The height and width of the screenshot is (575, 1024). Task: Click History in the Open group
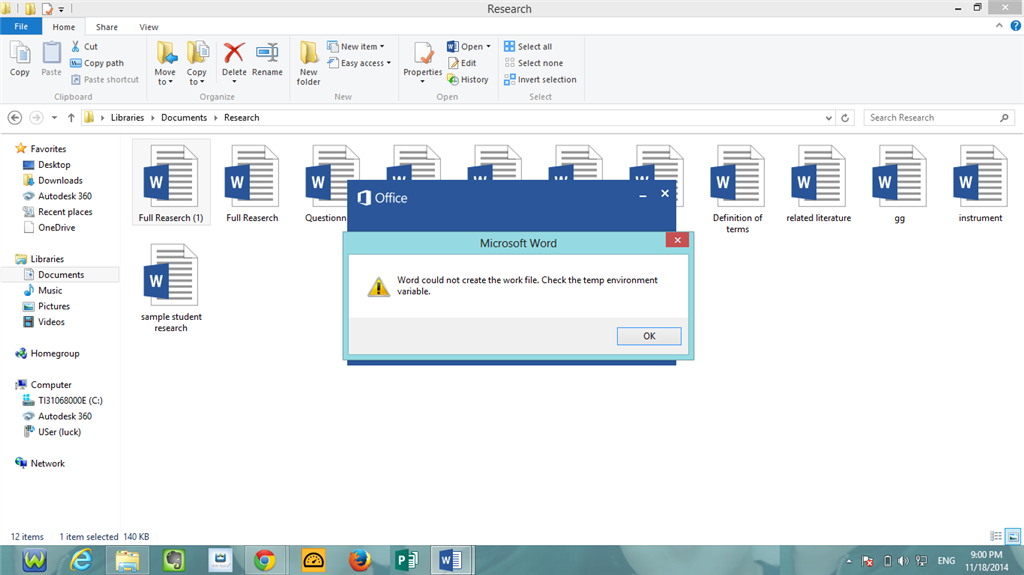tap(468, 79)
